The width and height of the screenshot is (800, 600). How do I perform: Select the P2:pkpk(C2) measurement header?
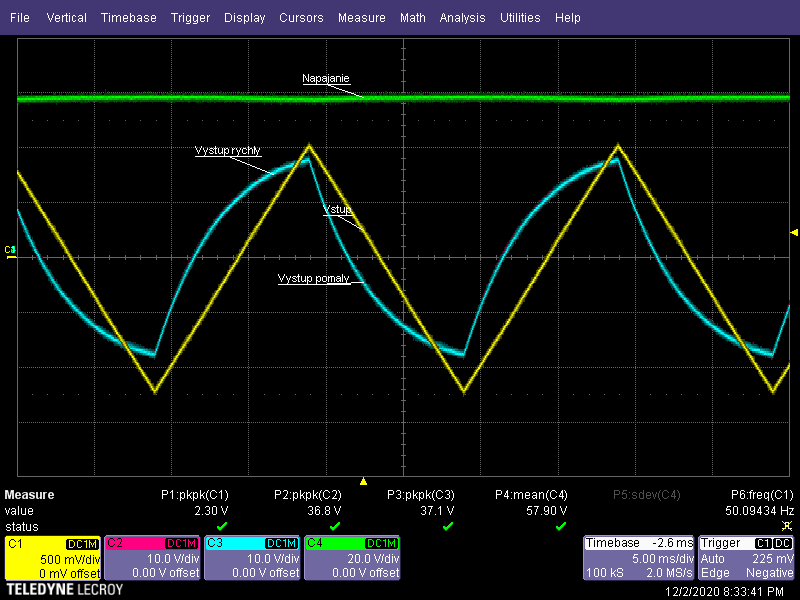tap(308, 495)
